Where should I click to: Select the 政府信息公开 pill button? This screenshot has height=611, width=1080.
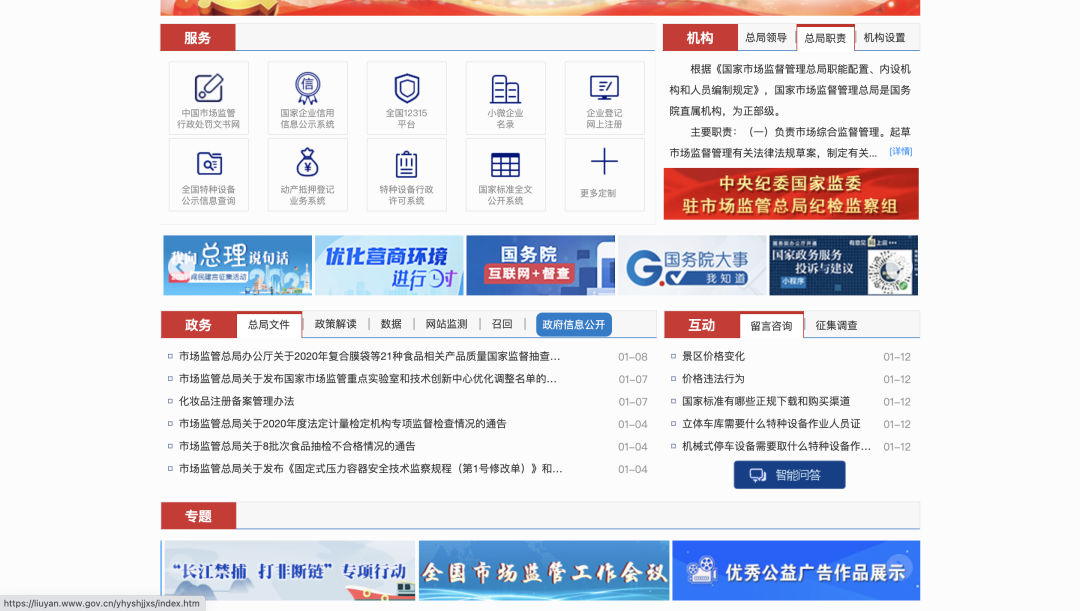tap(572, 324)
